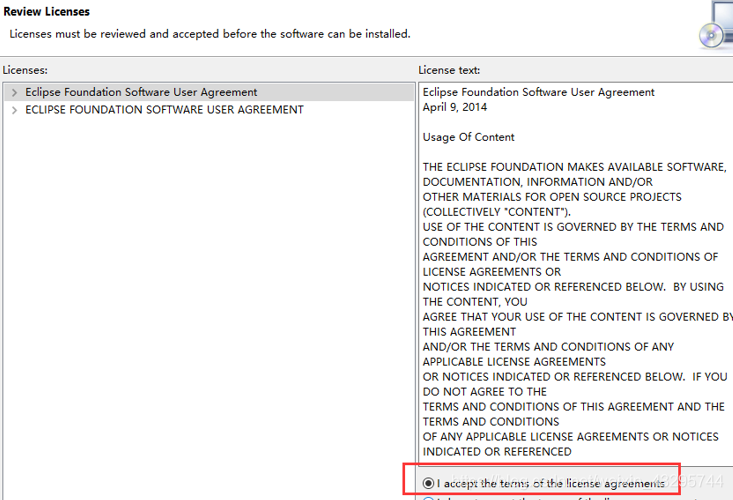Select 'I accept the terms' radio button
733x500 pixels.
(x=428, y=483)
